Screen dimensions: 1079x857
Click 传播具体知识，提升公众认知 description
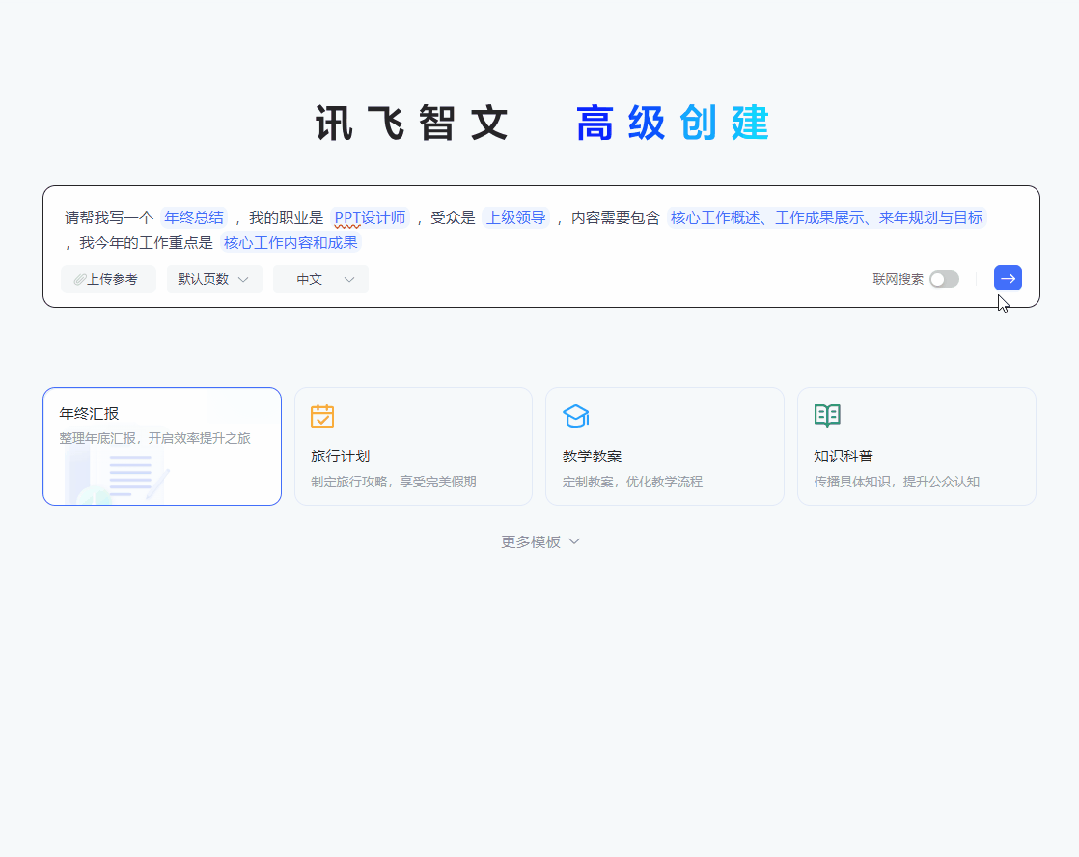pyautogui.click(x=897, y=481)
